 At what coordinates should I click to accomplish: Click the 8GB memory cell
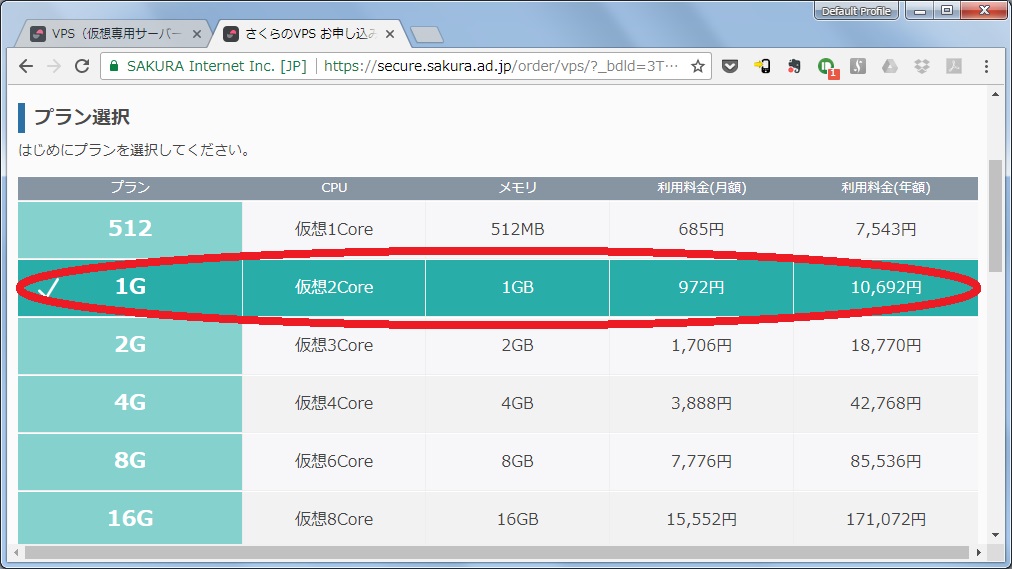coord(518,461)
